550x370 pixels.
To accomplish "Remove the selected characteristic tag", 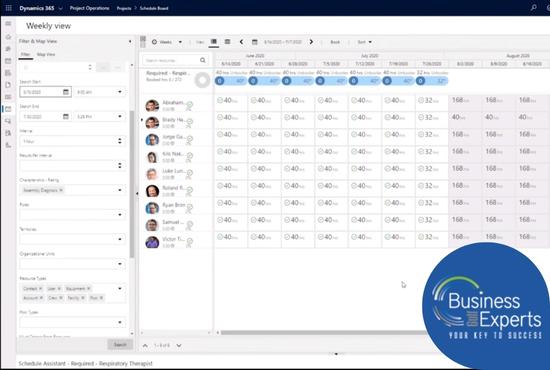I will tap(61, 190).
